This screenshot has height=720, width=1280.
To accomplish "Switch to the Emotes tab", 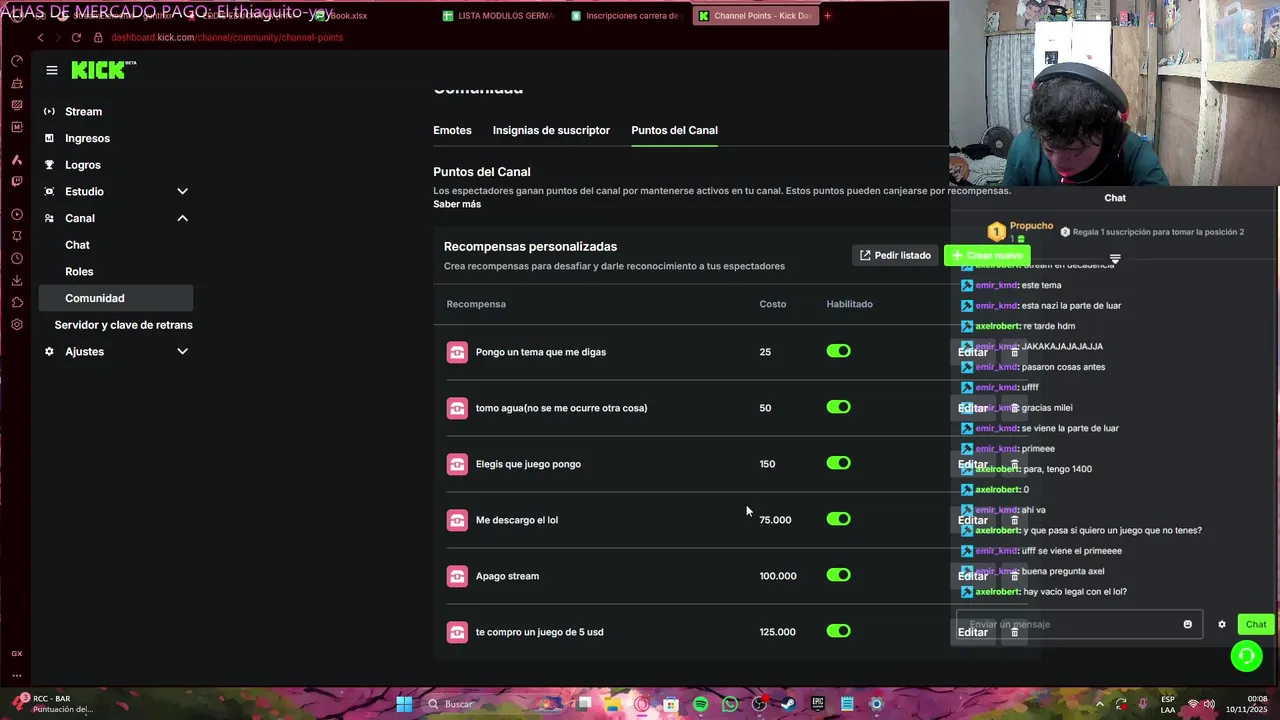I will pos(452,130).
